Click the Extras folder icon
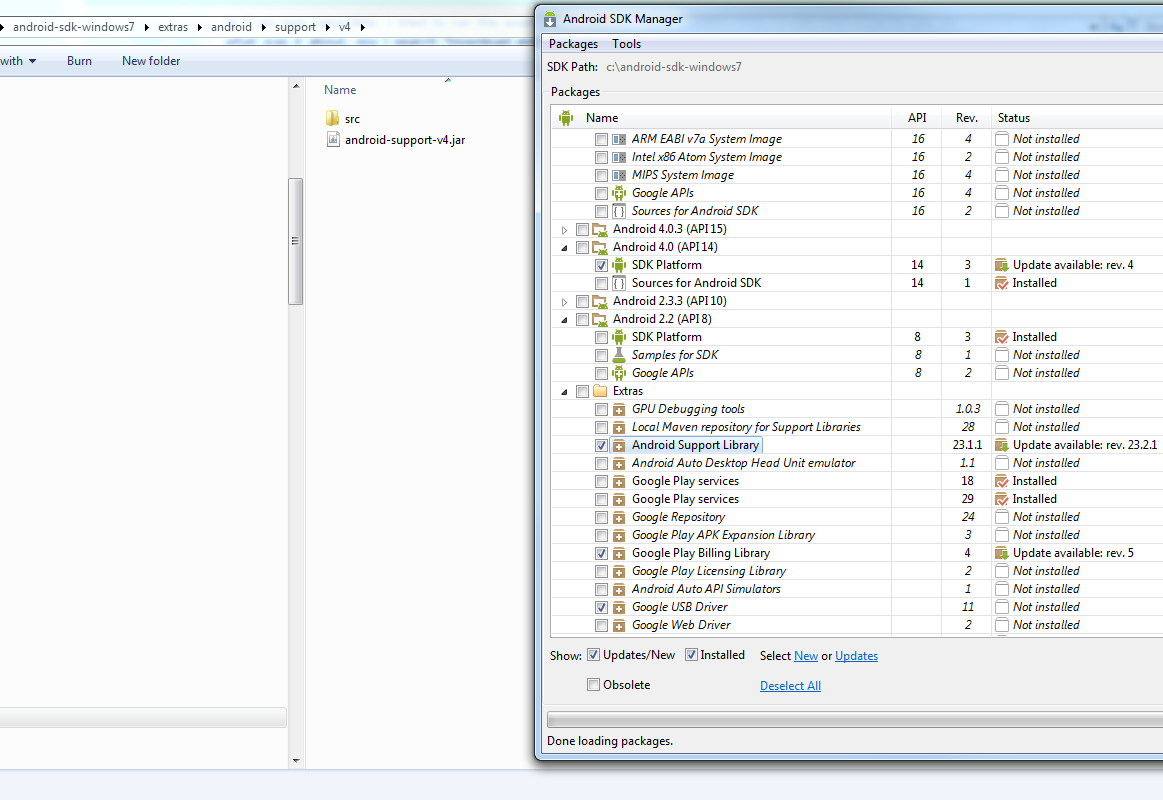This screenshot has width=1163, height=800. [x=600, y=391]
